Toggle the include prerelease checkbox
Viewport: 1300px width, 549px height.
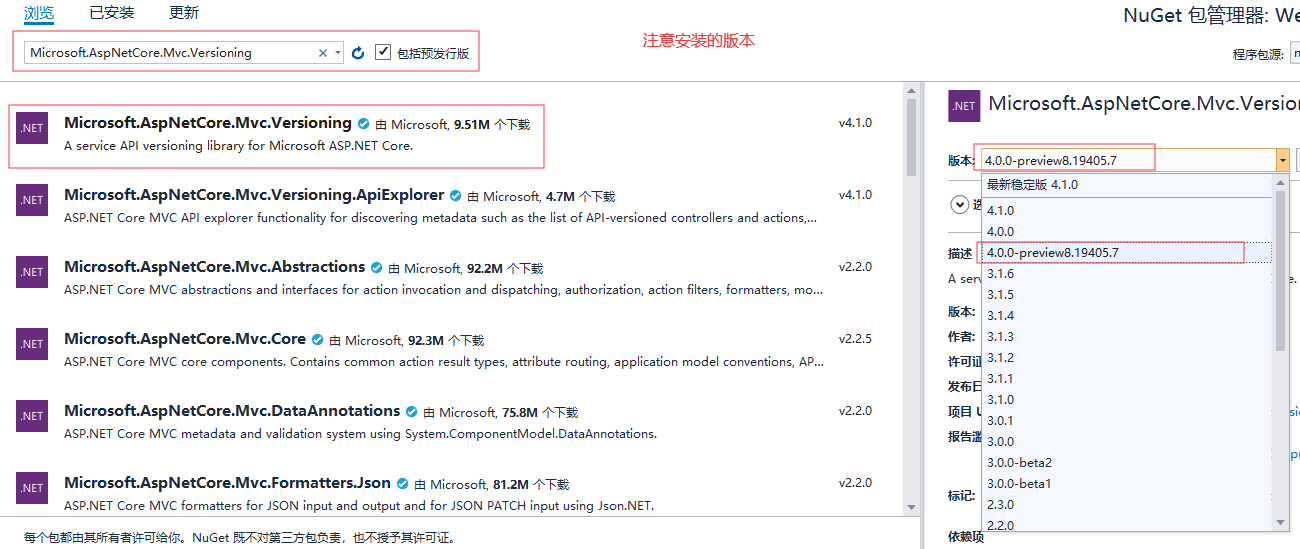coord(383,52)
